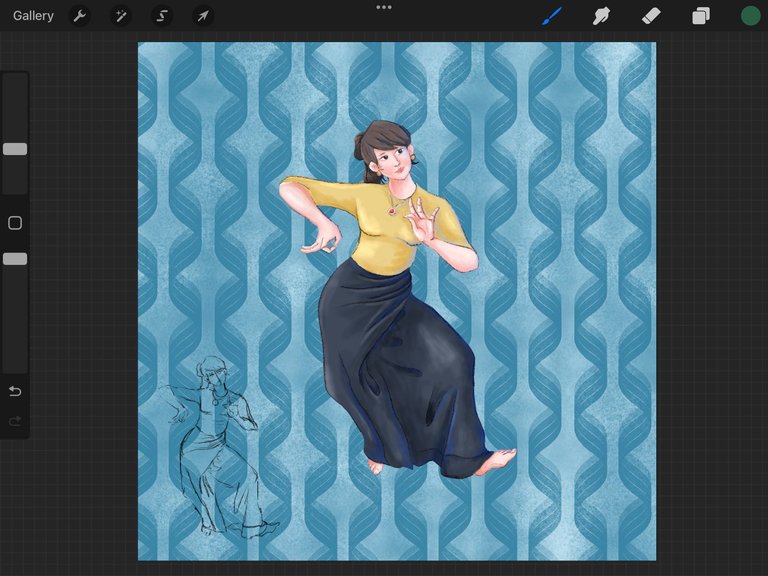This screenshot has height=576, width=768.
Task: Open the Actions wrench menu
Action: pos(79,16)
